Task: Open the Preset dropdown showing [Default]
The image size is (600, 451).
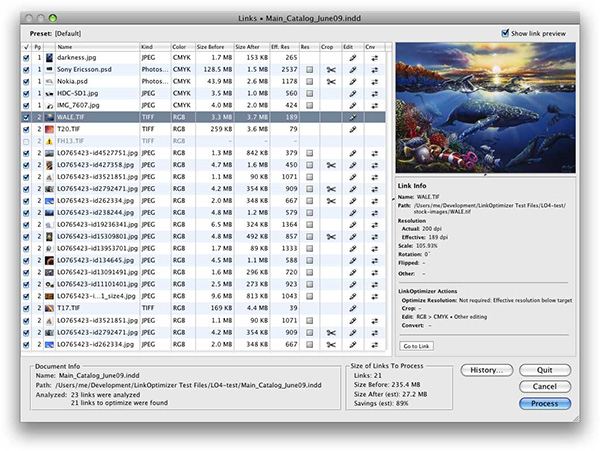Action: (x=70, y=32)
